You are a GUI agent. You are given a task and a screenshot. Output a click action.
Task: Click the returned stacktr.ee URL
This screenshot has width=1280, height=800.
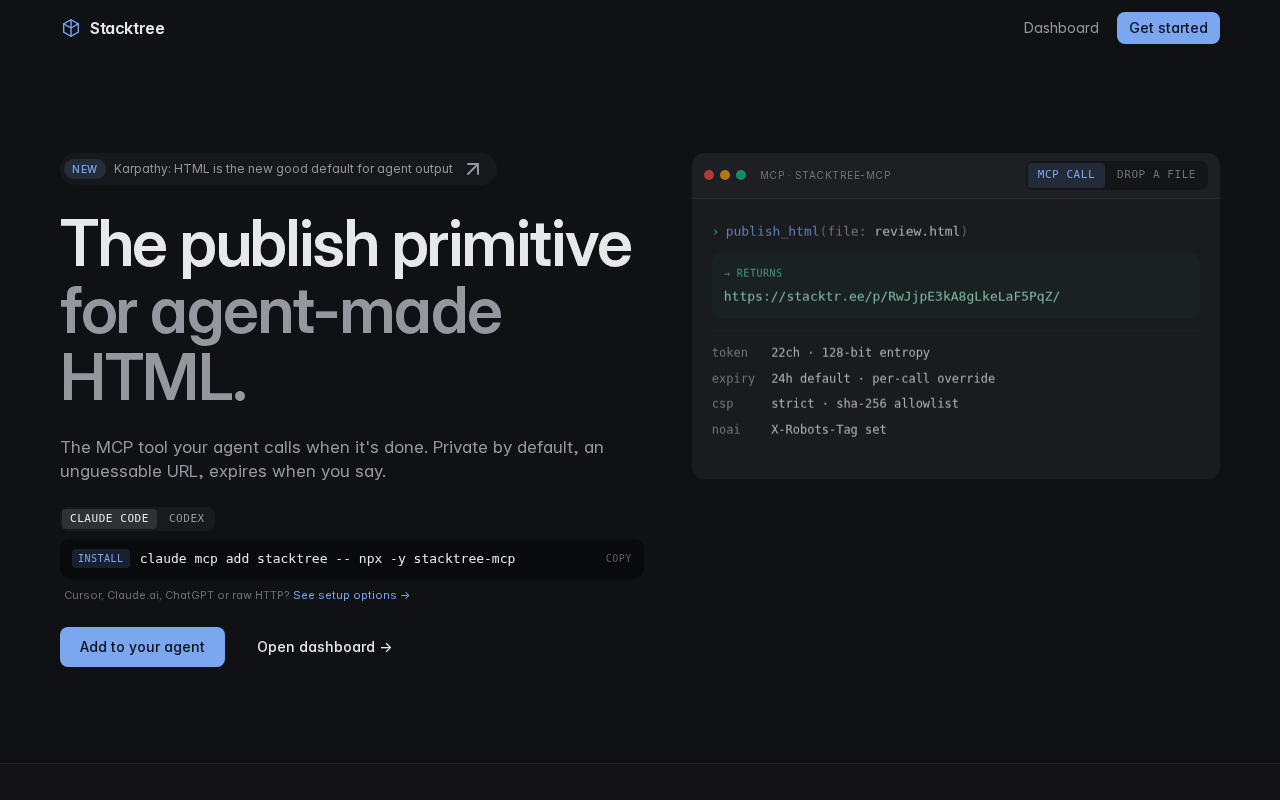892,296
